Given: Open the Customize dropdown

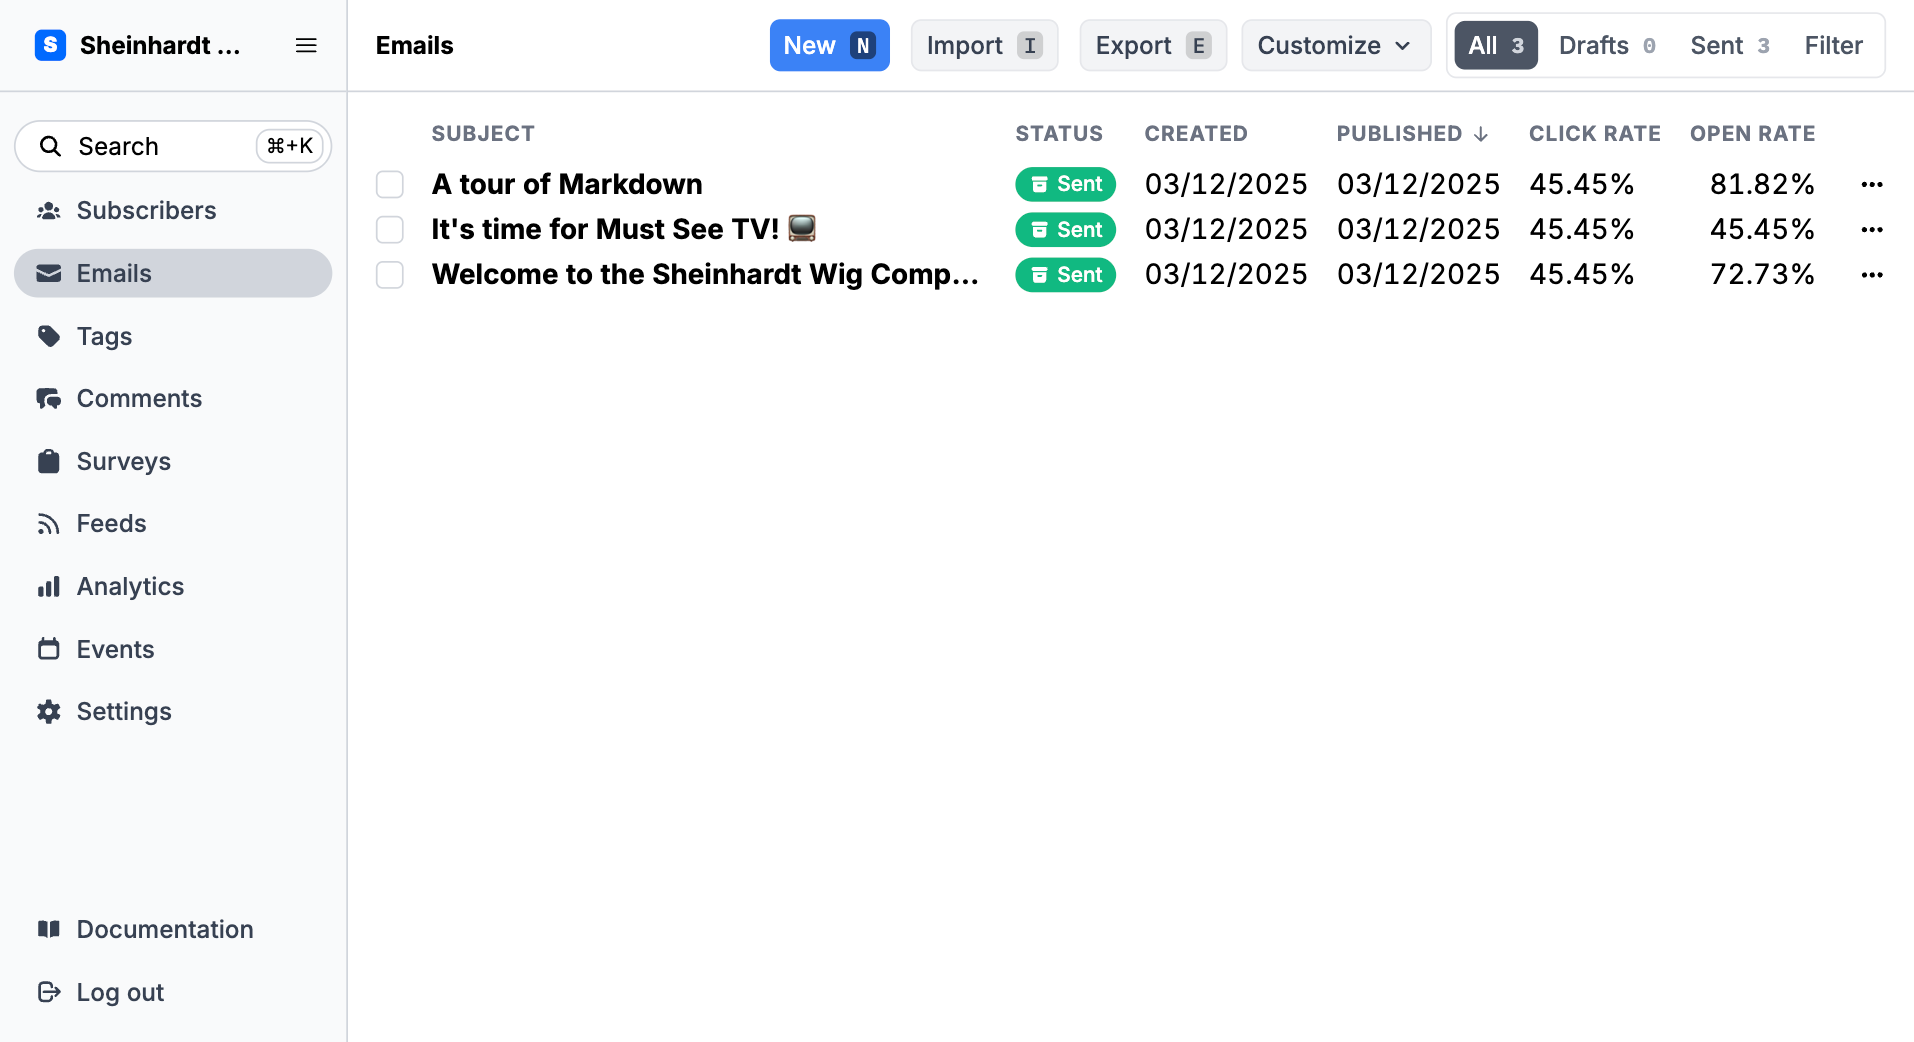Looking at the screenshot, I should coord(1335,45).
